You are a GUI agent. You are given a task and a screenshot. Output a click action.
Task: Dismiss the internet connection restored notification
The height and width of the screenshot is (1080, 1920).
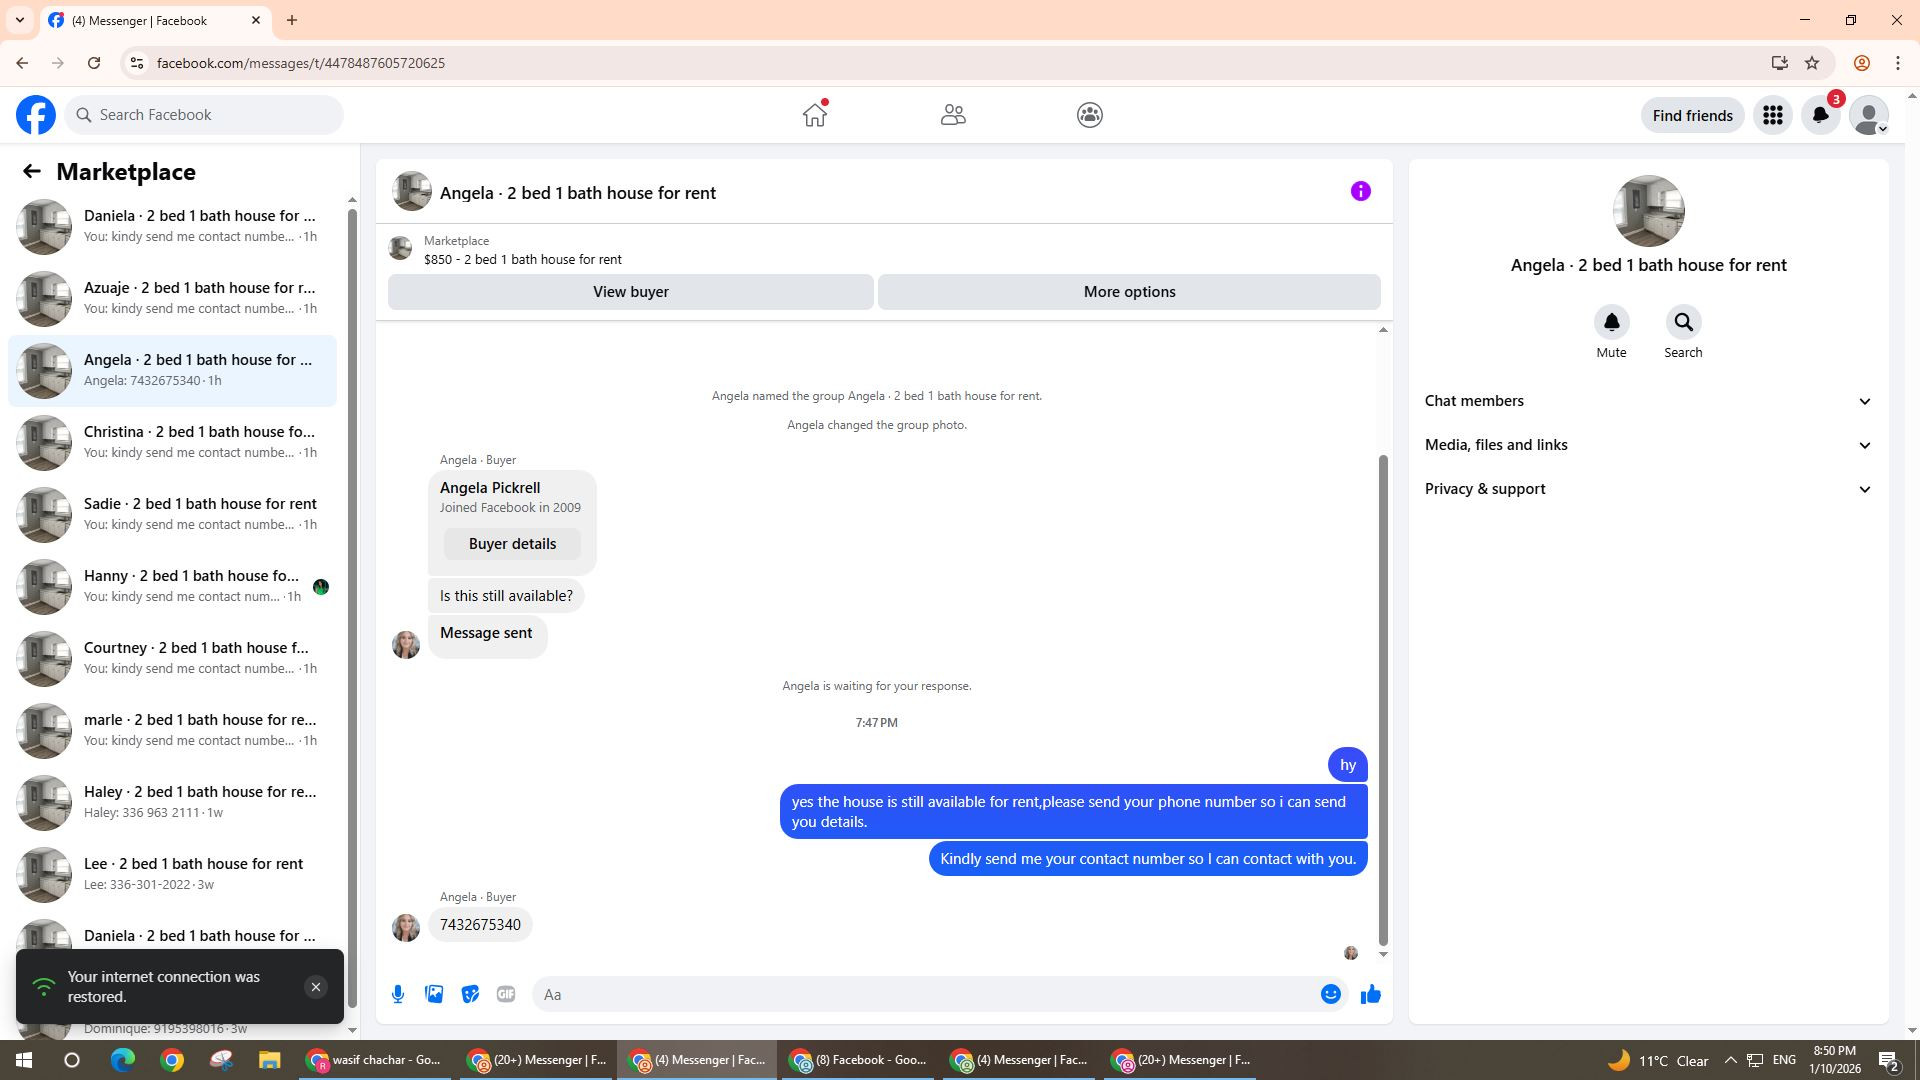[x=315, y=987]
